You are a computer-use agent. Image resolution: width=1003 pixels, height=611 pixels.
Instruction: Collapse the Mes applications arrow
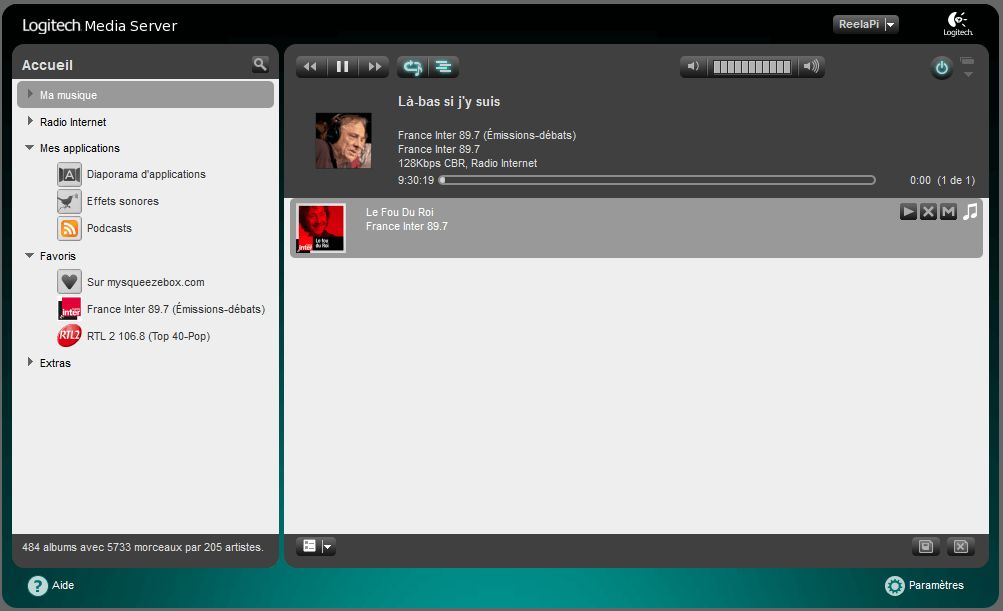tap(29, 148)
